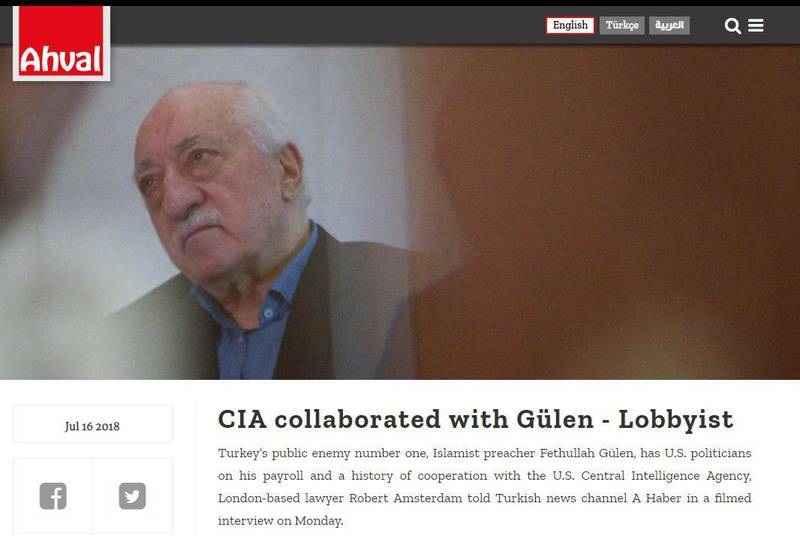Open the 'CIA collaborated with Gülen' headline

[x=476, y=419]
